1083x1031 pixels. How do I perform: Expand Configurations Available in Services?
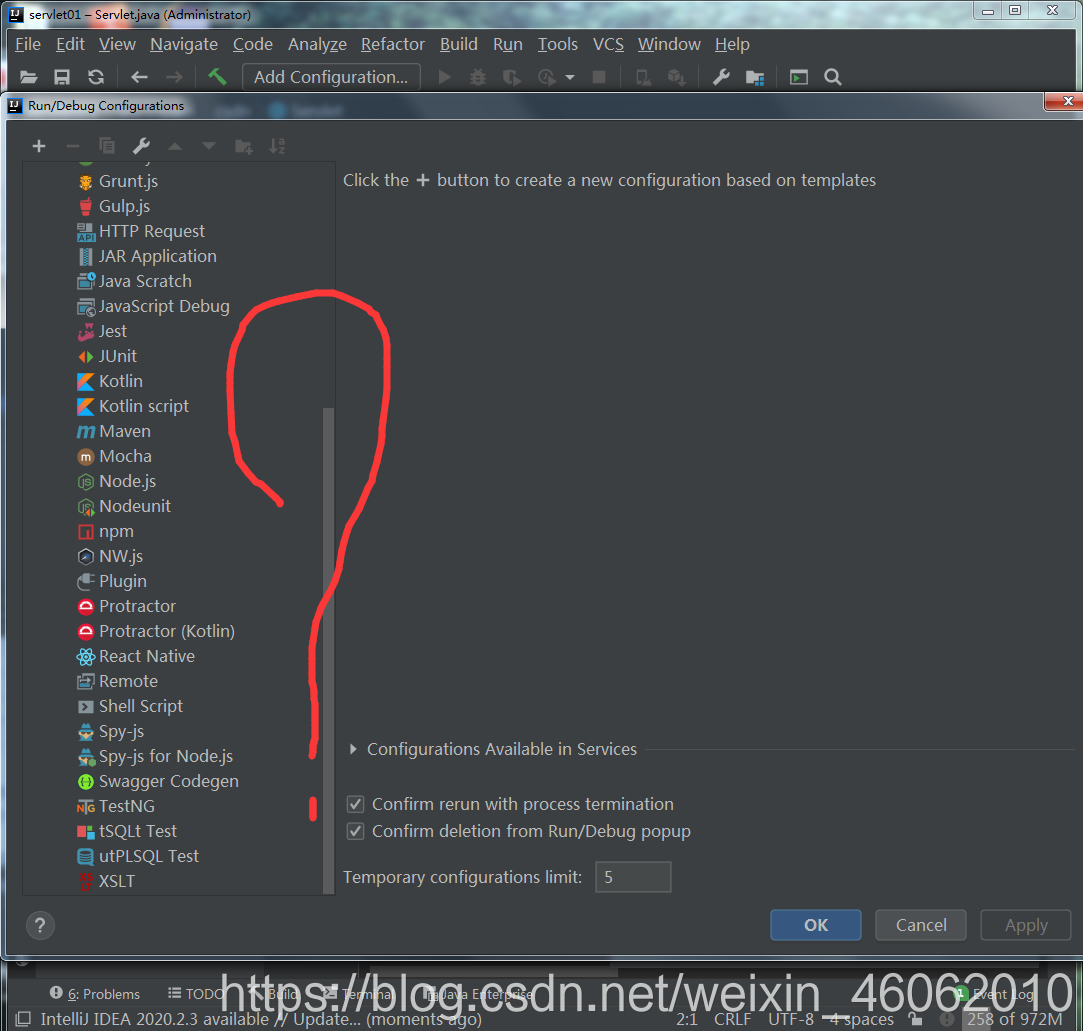[353, 749]
